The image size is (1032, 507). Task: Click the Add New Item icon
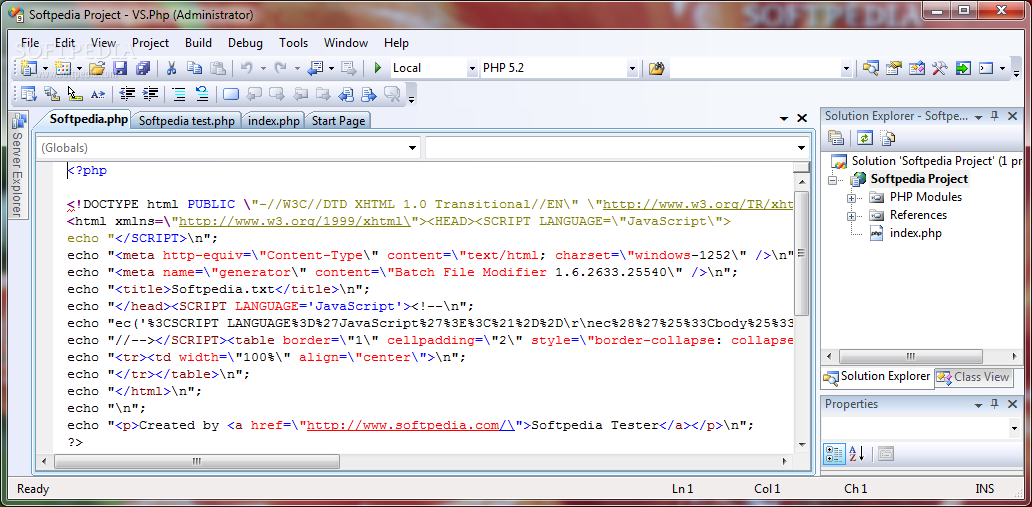[x=63, y=68]
